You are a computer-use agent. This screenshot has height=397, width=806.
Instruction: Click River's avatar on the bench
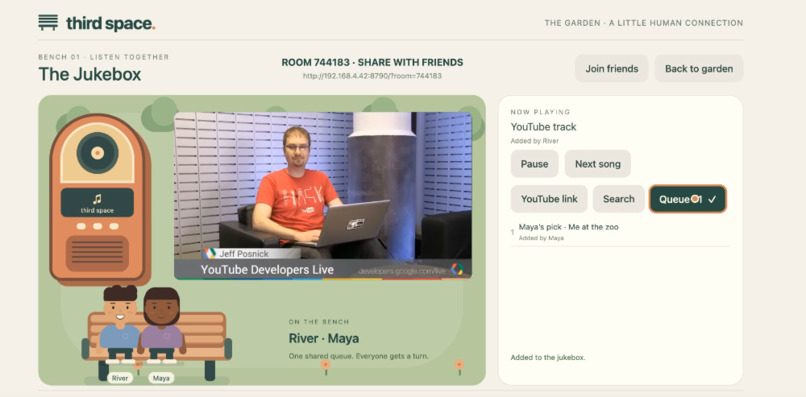(x=119, y=324)
